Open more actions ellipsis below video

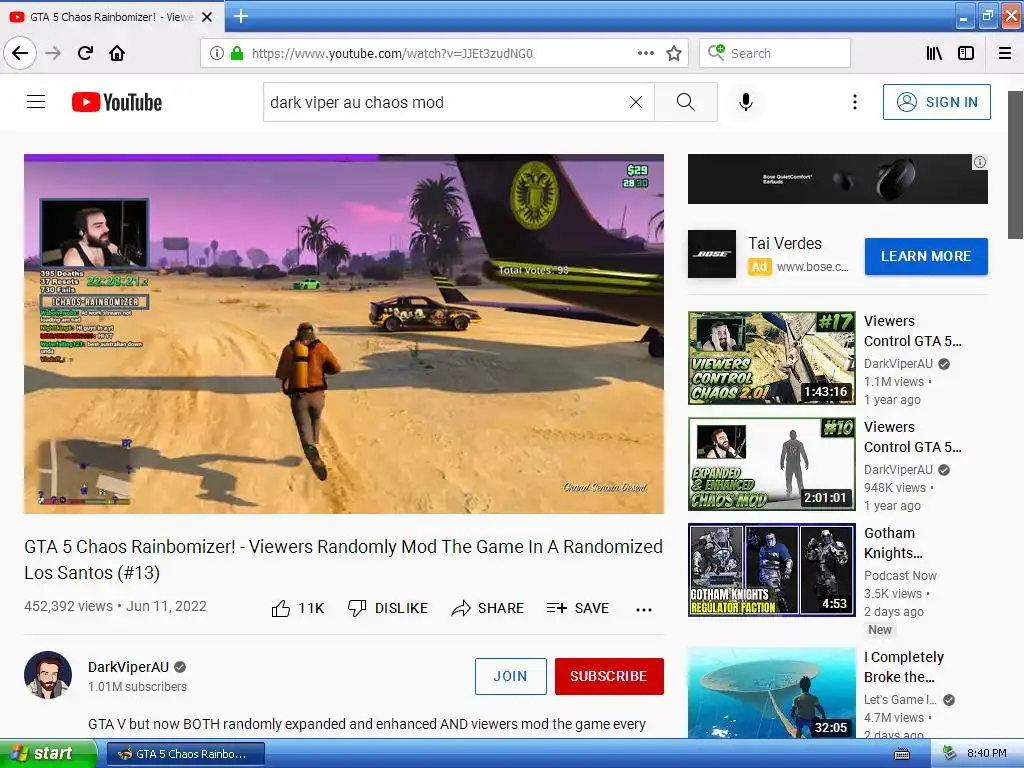pyautogui.click(x=643, y=609)
